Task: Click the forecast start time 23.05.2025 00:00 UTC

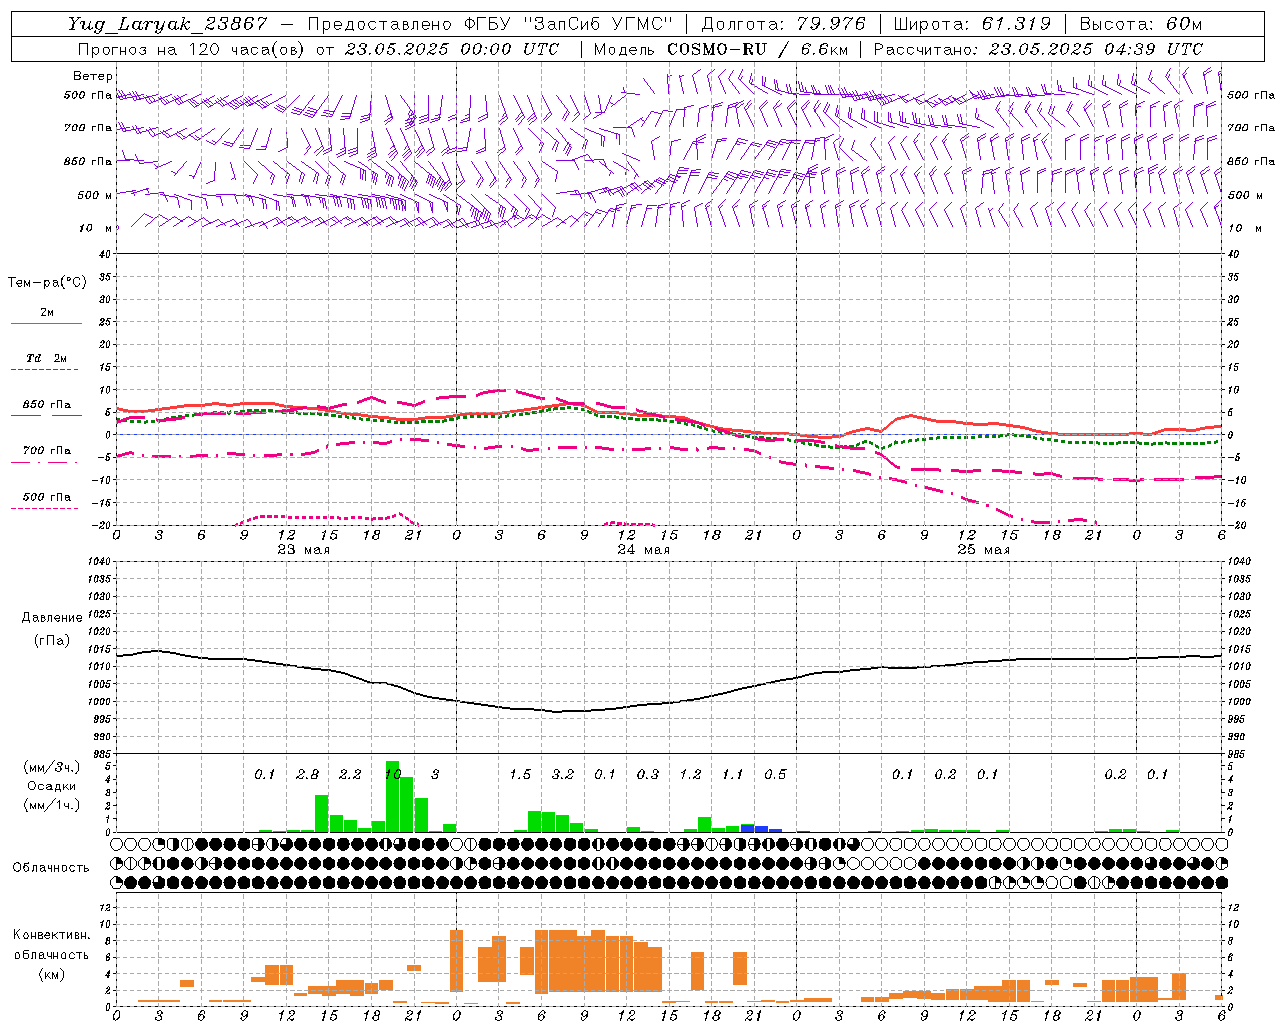Action: 451,49
